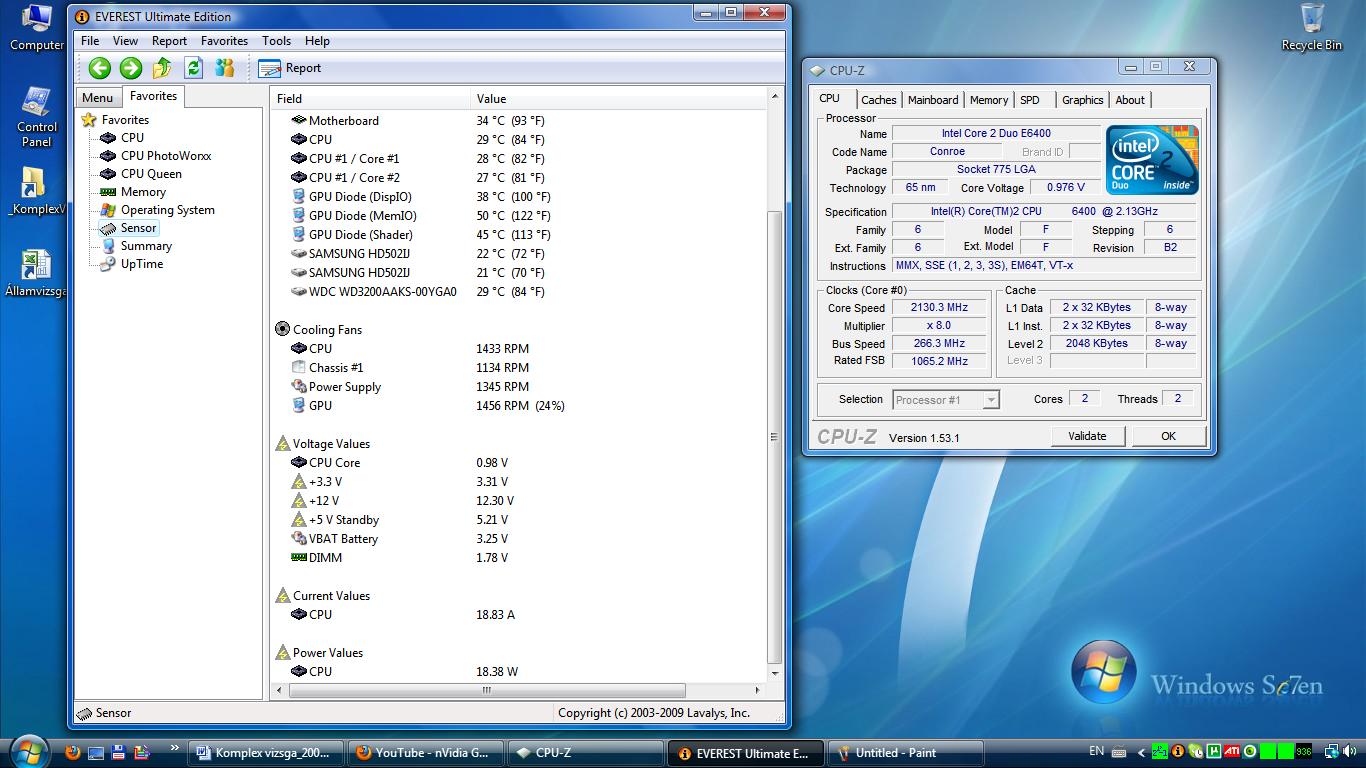The width and height of the screenshot is (1366, 768).
Task: Select the Favorites root with star icon
Action: point(115,120)
